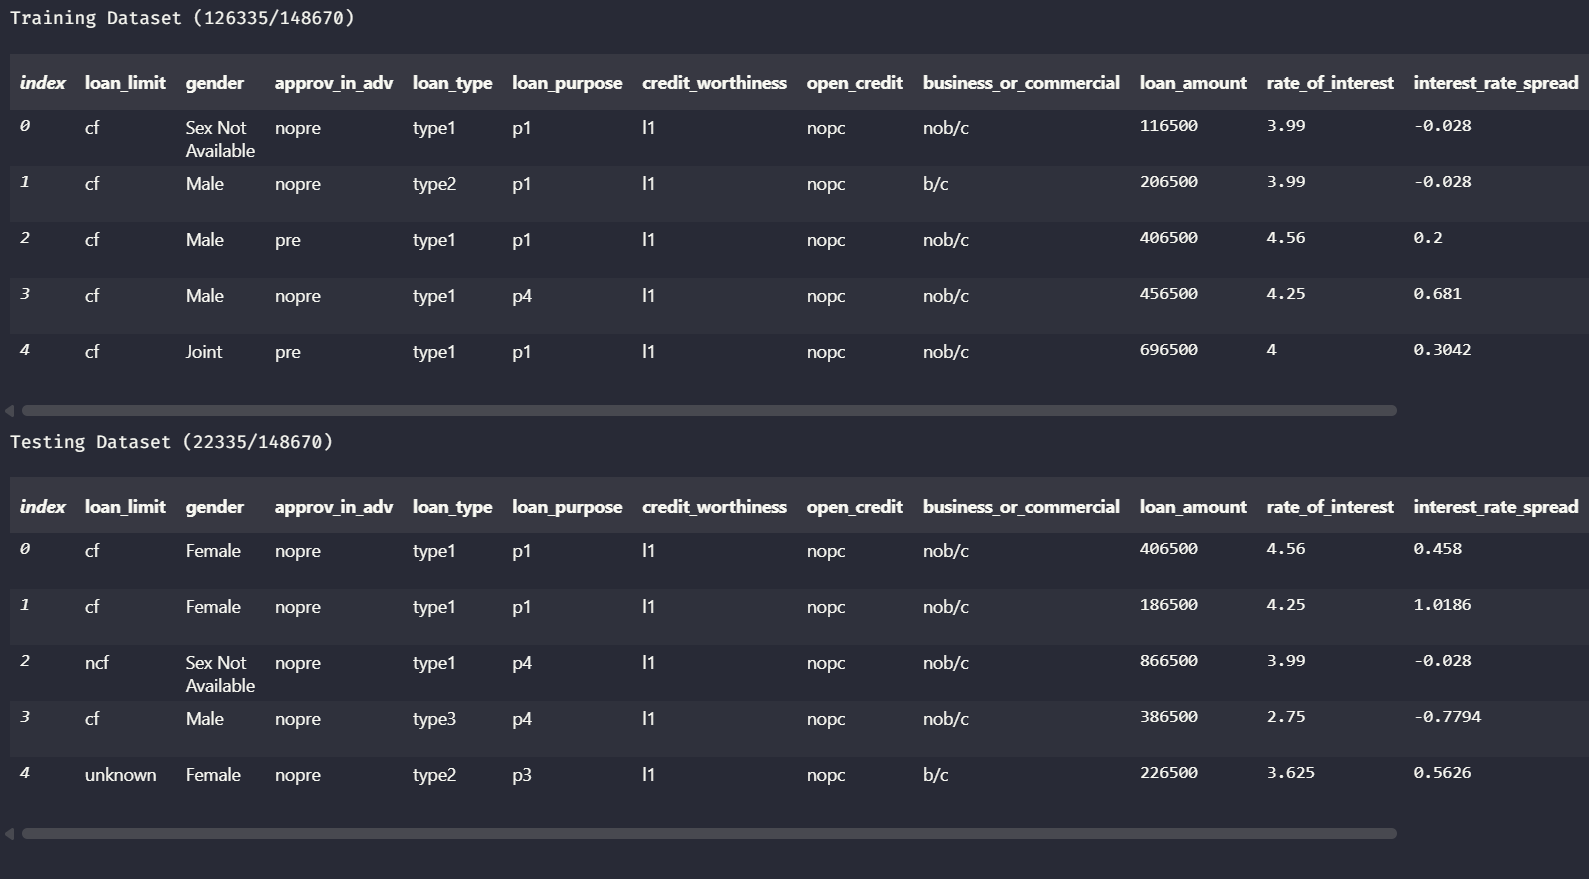This screenshot has width=1589, height=879.
Task: Click the 'ncf' loan_limit cell
Action: point(97,663)
